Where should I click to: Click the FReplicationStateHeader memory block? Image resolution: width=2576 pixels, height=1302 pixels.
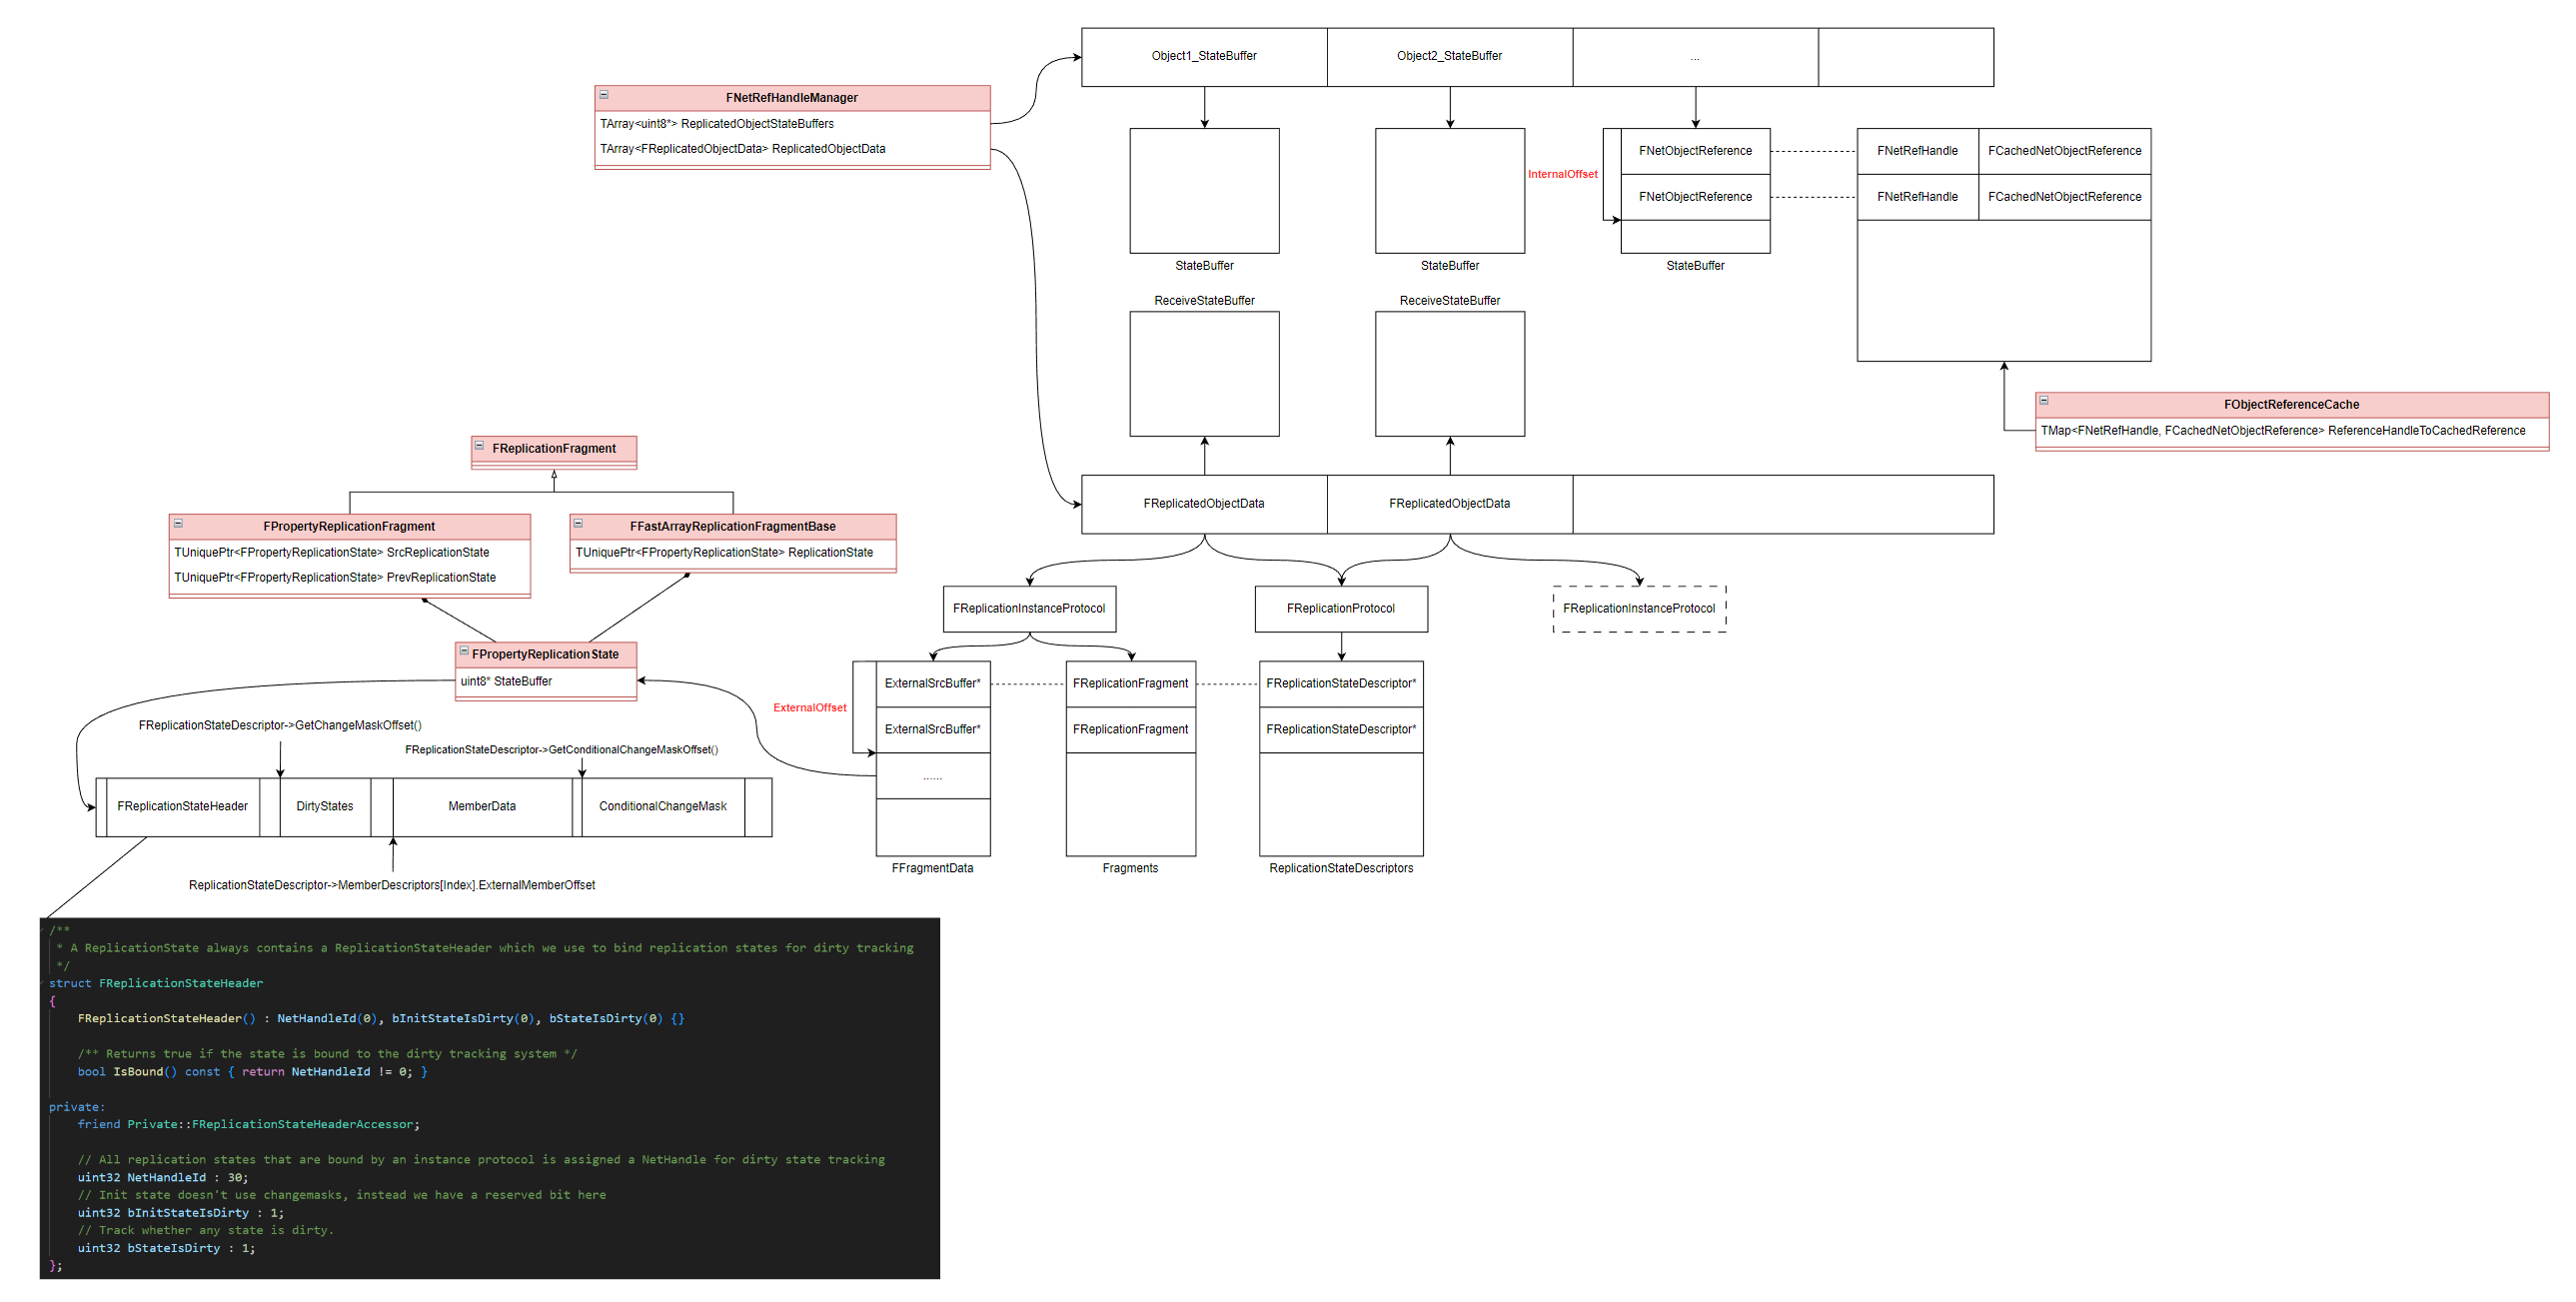[182, 806]
